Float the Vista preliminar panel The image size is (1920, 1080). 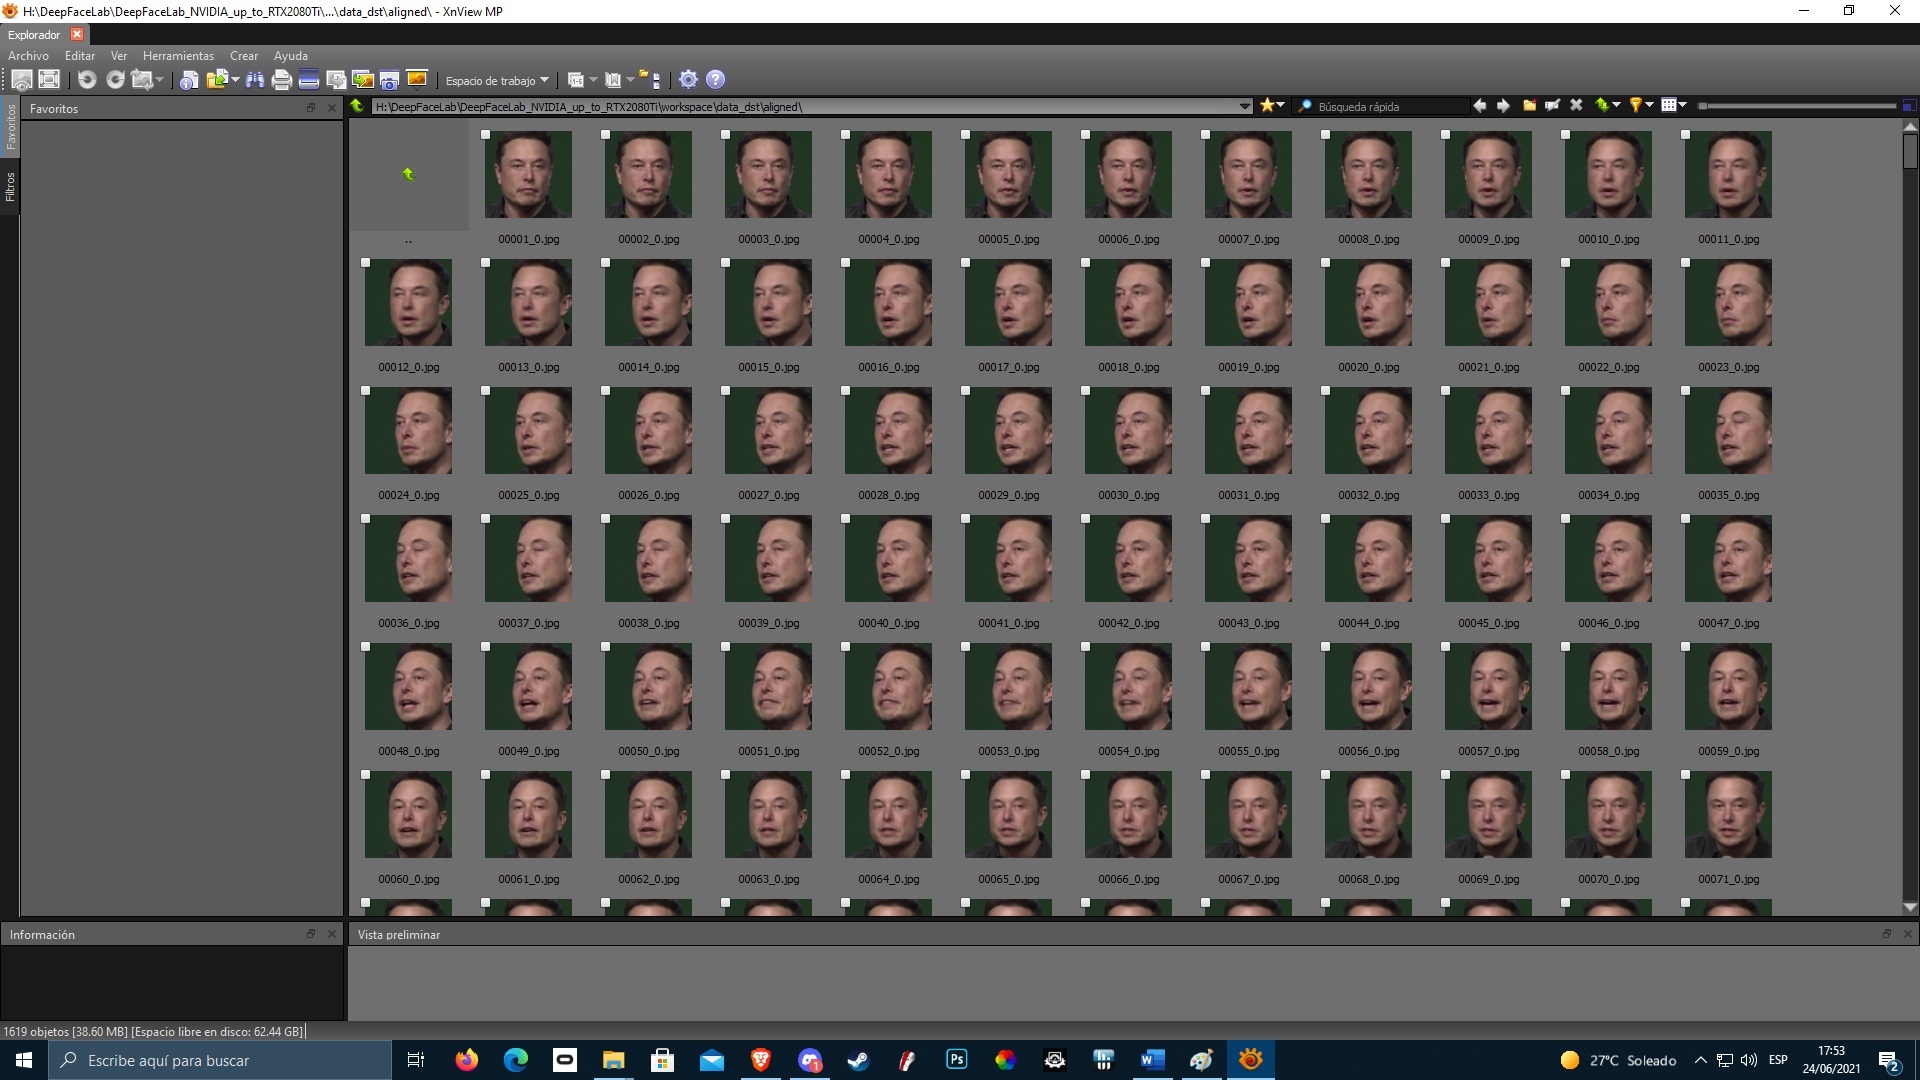tap(1887, 934)
